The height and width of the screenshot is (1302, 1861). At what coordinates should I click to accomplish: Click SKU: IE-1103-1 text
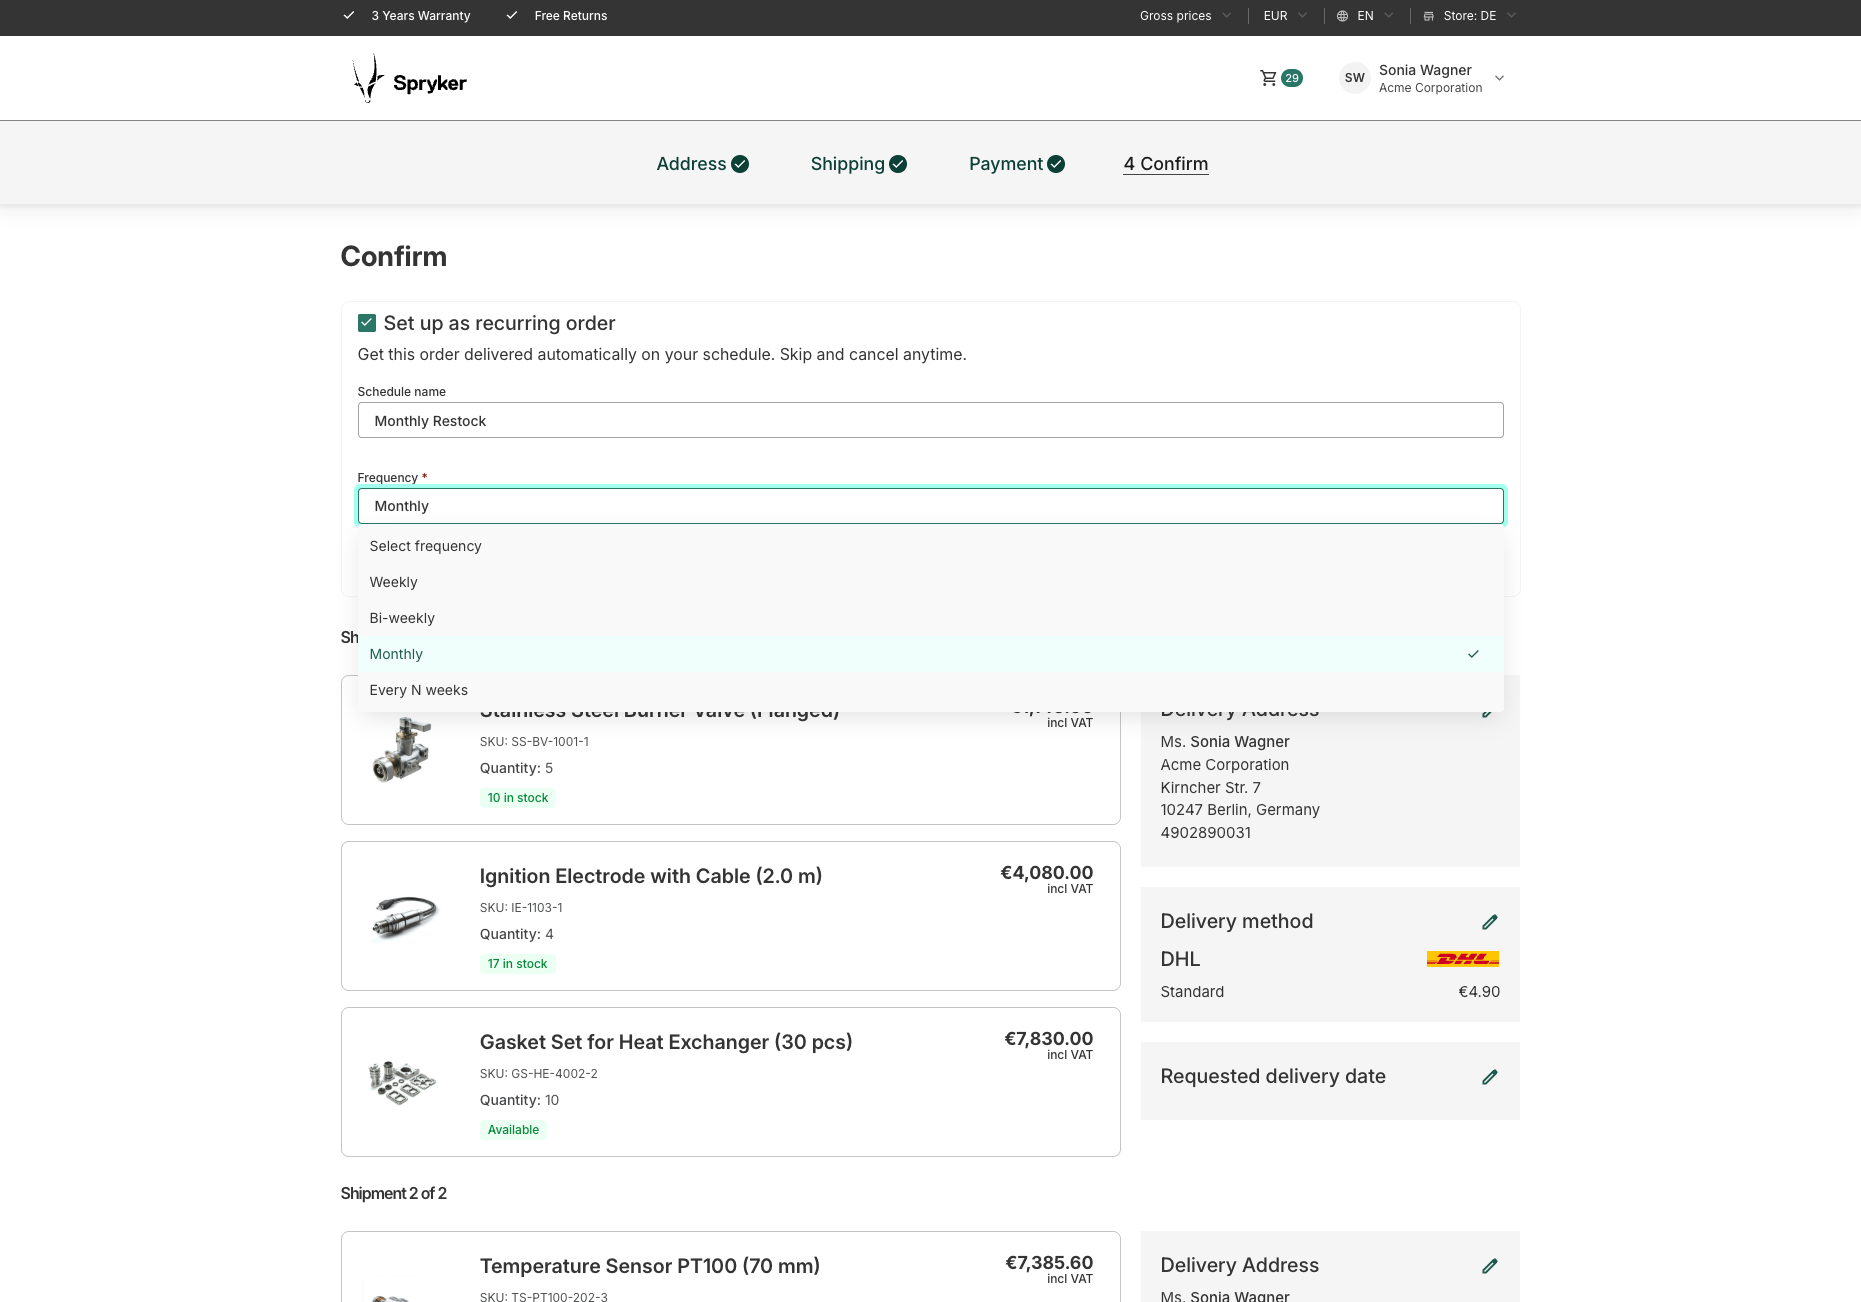click(521, 908)
